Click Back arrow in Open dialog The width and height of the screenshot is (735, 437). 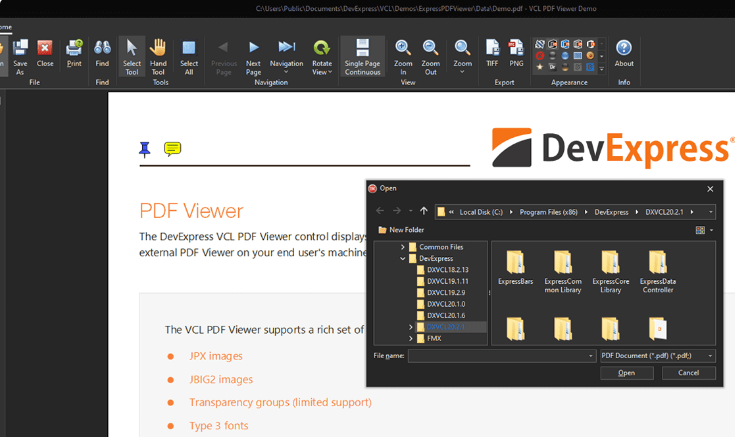[x=380, y=211]
